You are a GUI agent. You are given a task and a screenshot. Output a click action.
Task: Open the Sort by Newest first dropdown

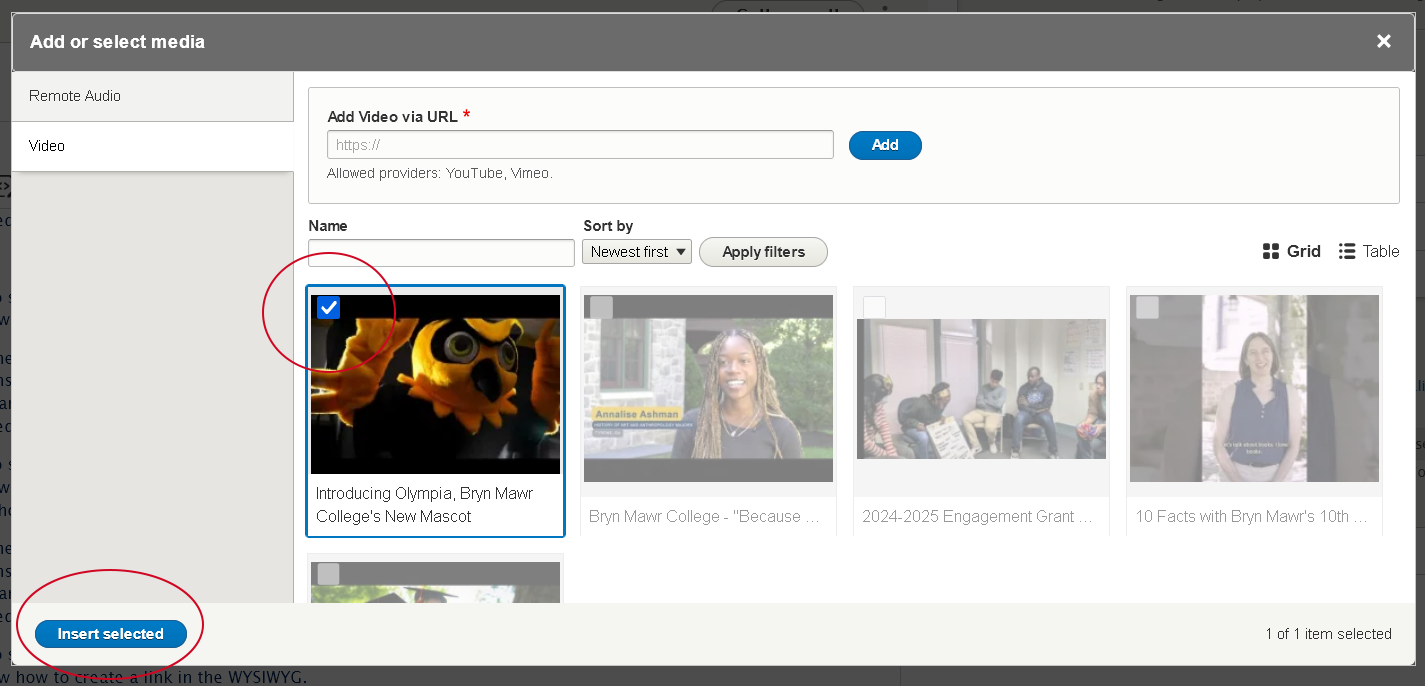tap(637, 252)
